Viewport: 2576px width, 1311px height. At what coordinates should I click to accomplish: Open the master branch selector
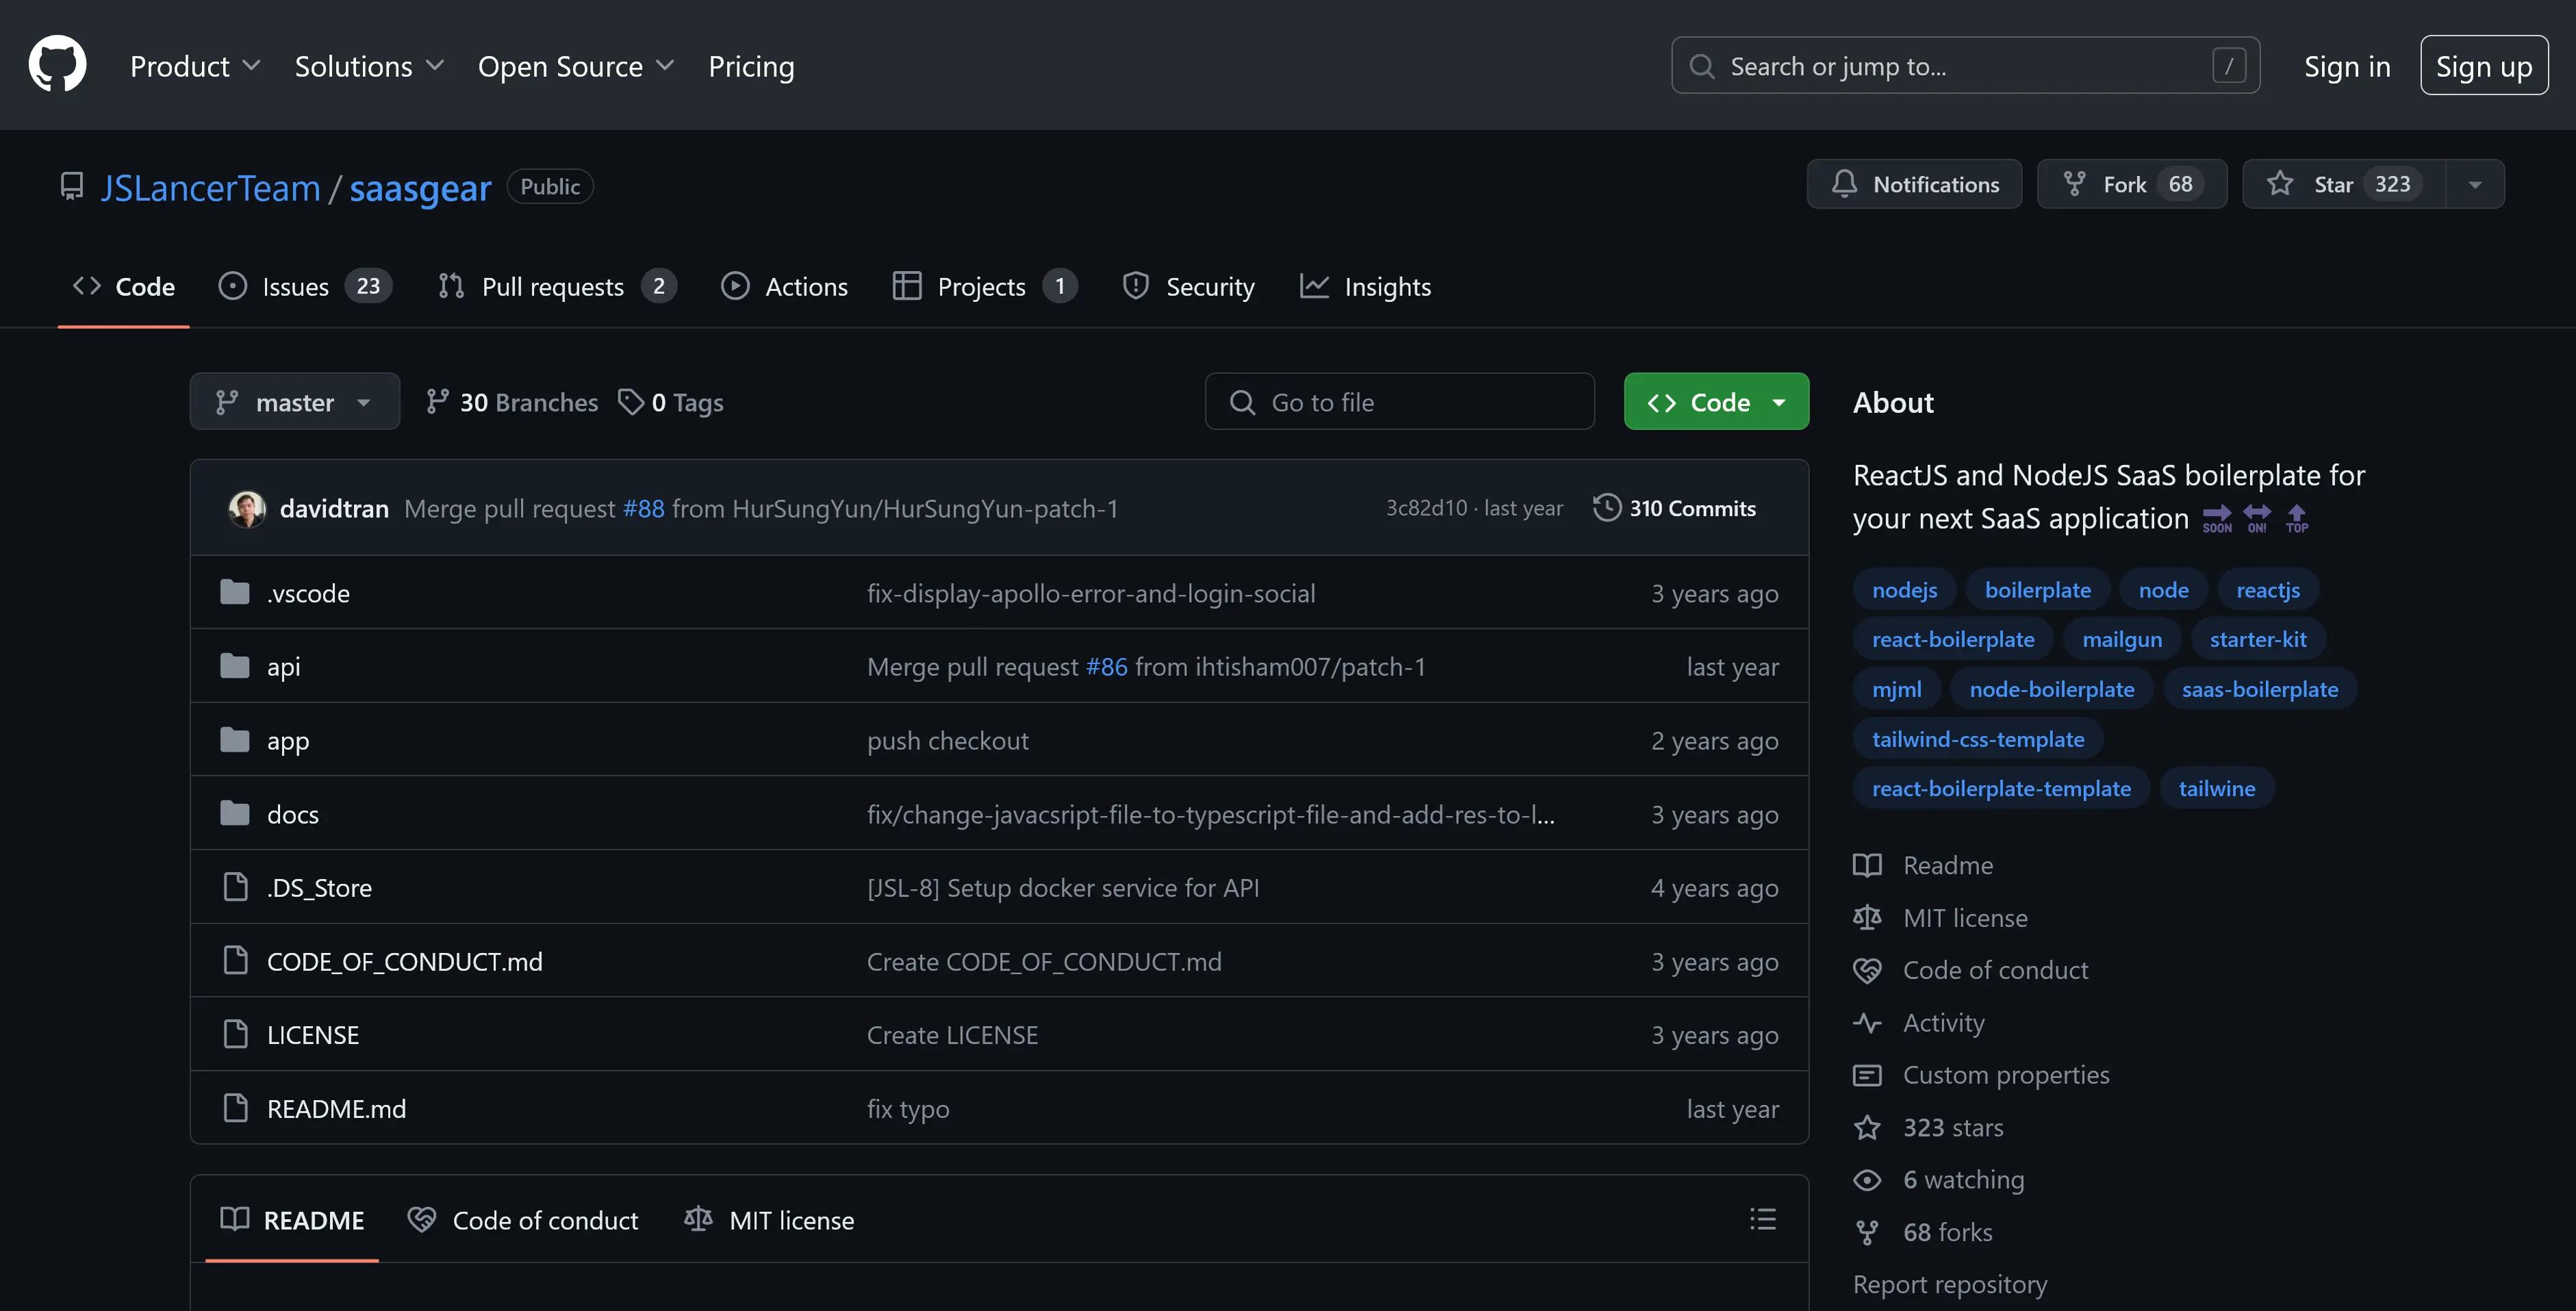click(295, 402)
